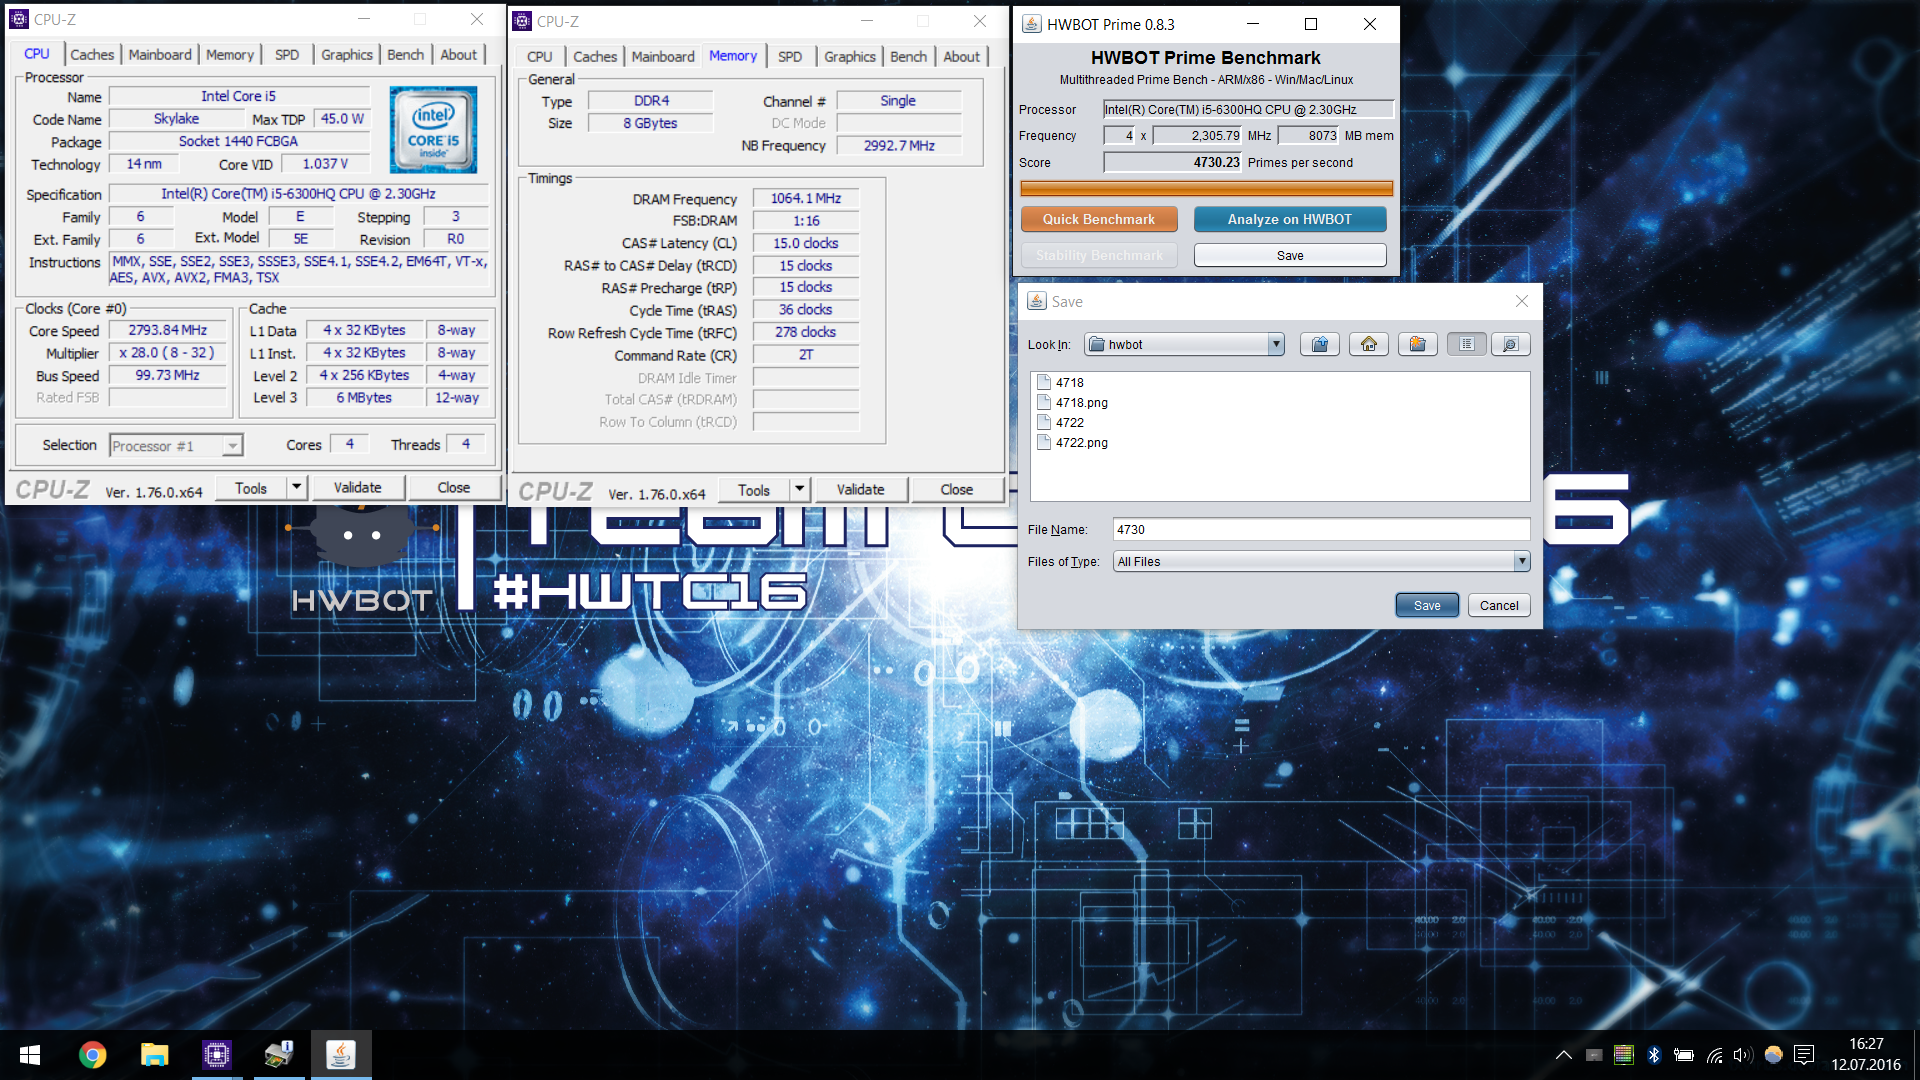Open Caches tab in left CPU-Z window

pos(92,55)
